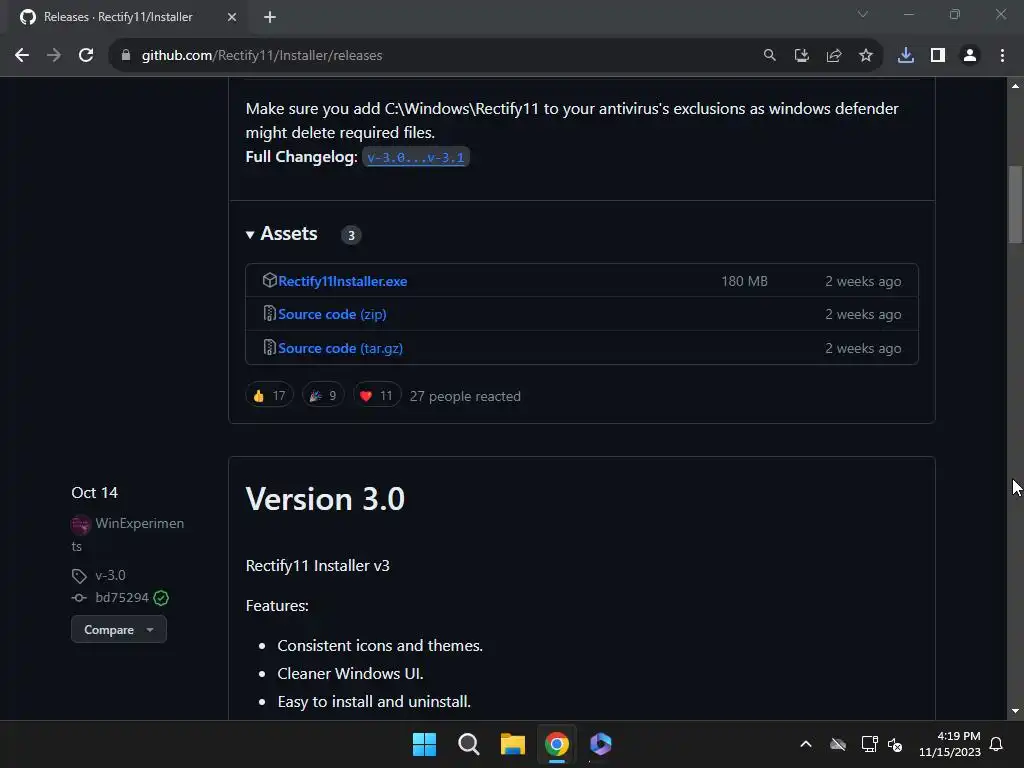Screen dimensions: 1024x768
Task: Open the v-3.0...v-3.1 changelog link
Action: 415,157
